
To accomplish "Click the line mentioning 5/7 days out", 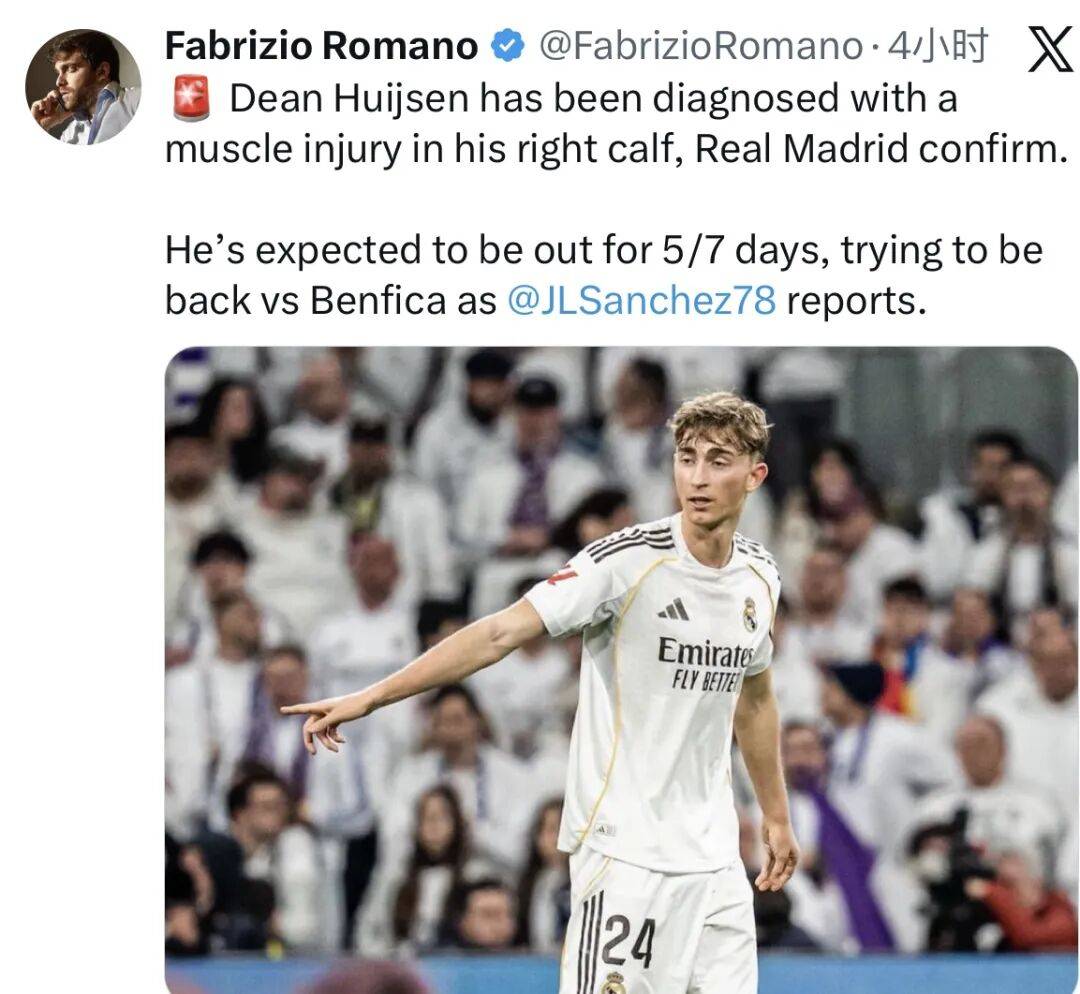I will pos(603,249).
